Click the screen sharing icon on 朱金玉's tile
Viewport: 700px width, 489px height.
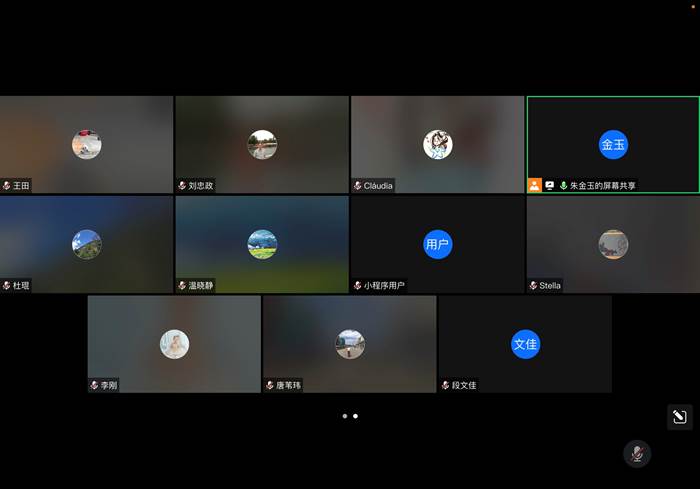549,185
